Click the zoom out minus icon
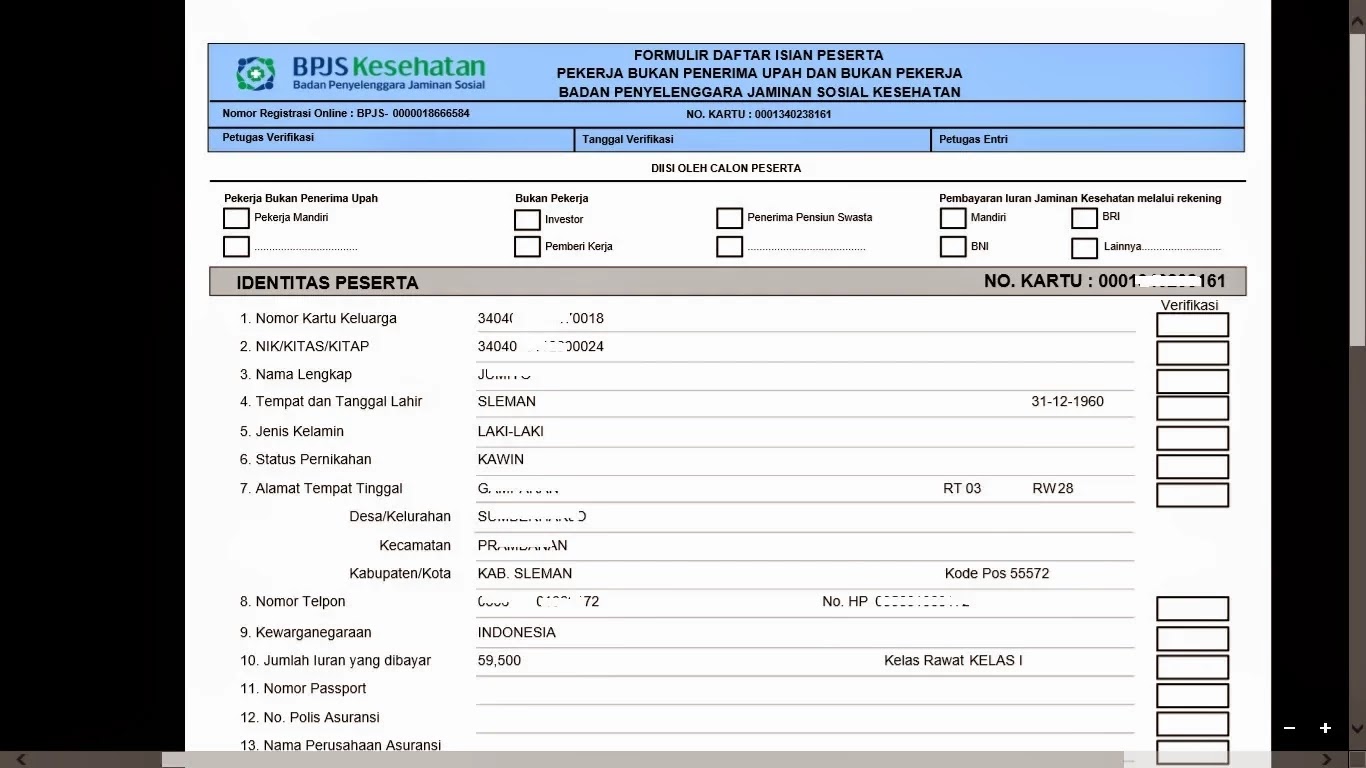This screenshot has width=1366, height=768. [x=1289, y=728]
